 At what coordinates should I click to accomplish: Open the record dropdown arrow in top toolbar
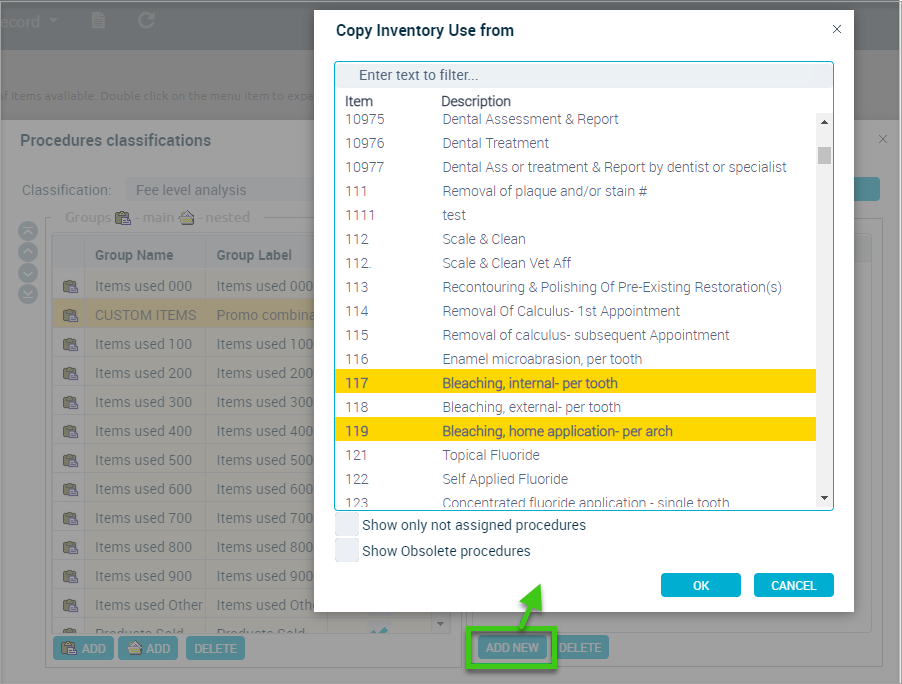coord(53,21)
